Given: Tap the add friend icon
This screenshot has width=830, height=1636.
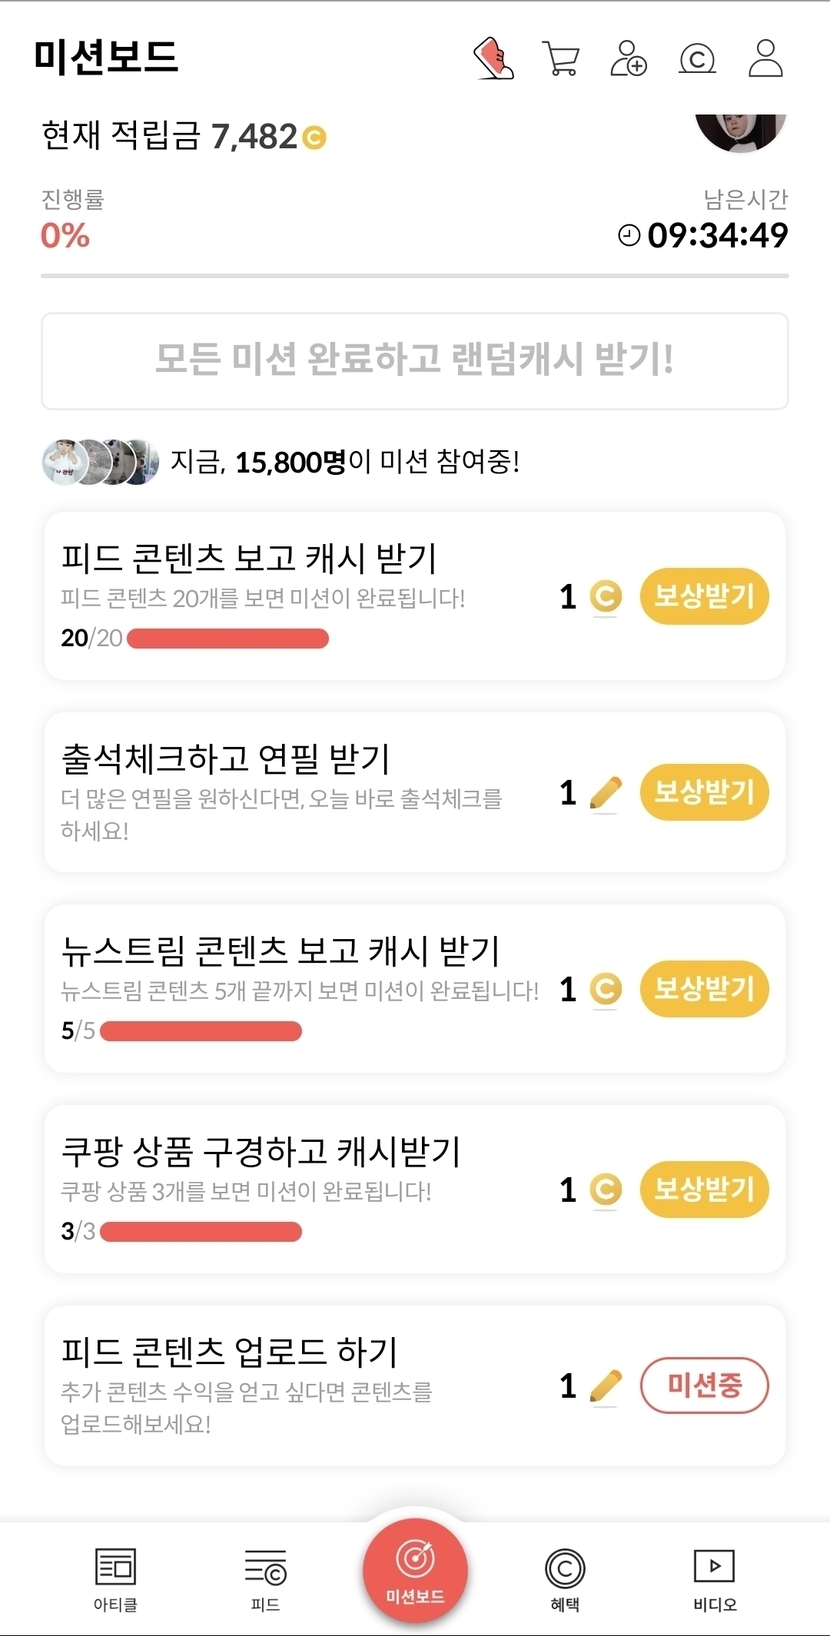Looking at the screenshot, I should (628, 59).
